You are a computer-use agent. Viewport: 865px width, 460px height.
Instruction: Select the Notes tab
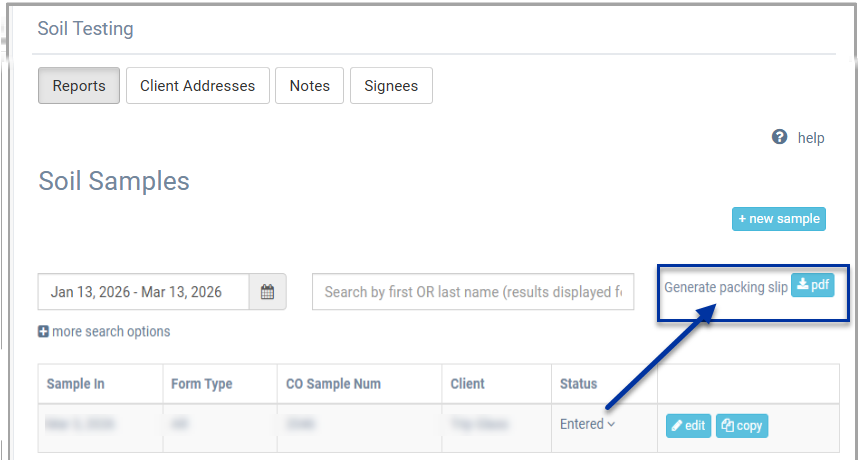[309, 86]
